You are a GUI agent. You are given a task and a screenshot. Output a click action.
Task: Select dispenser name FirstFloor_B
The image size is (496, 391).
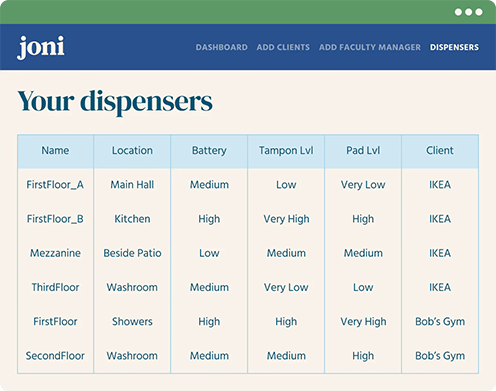click(x=55, y=219)
